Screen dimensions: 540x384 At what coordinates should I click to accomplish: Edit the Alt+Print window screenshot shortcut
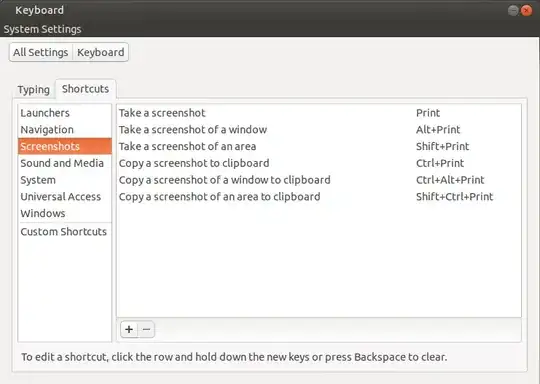(438, 130)
